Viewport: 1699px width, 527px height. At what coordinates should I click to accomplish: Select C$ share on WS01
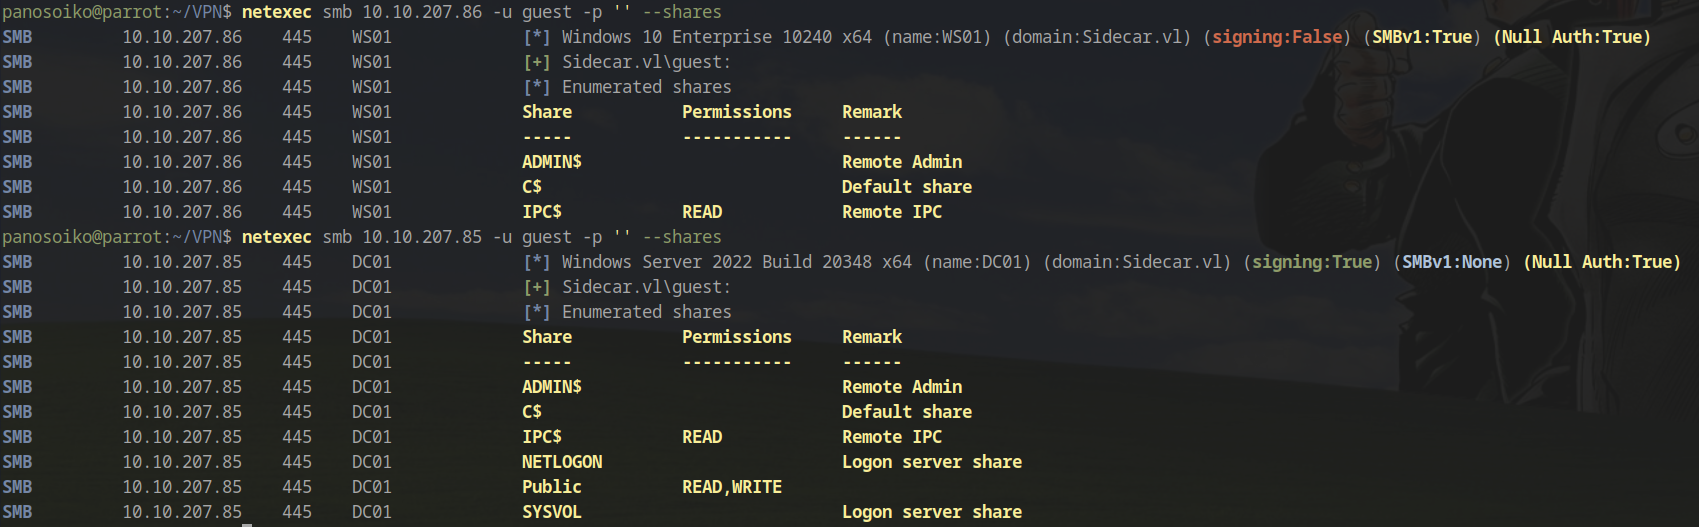[x=532, y=187]
